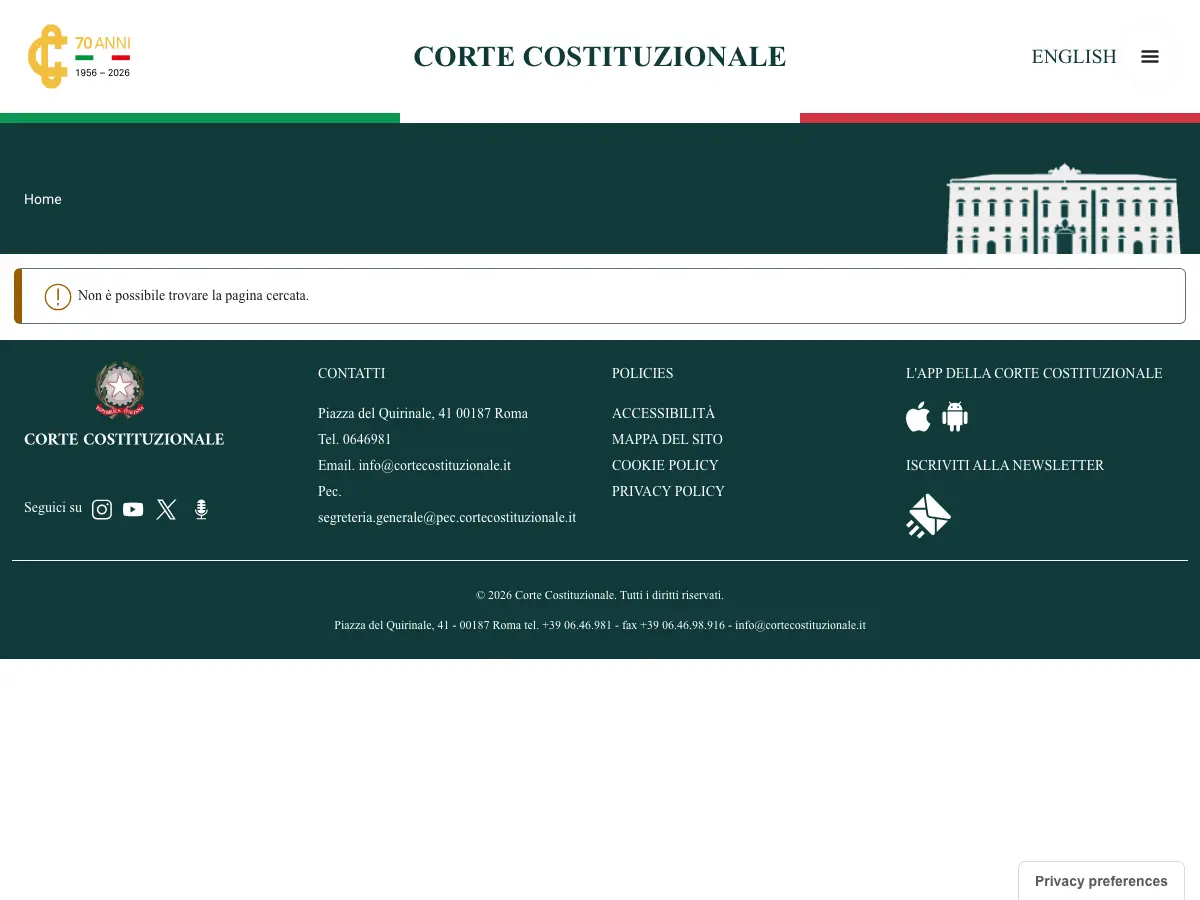Image resolution: width=1200 pixels, height=900 pixels.
Task: Open the ACCESSIBILITÀ policy link
Action: 664,414
